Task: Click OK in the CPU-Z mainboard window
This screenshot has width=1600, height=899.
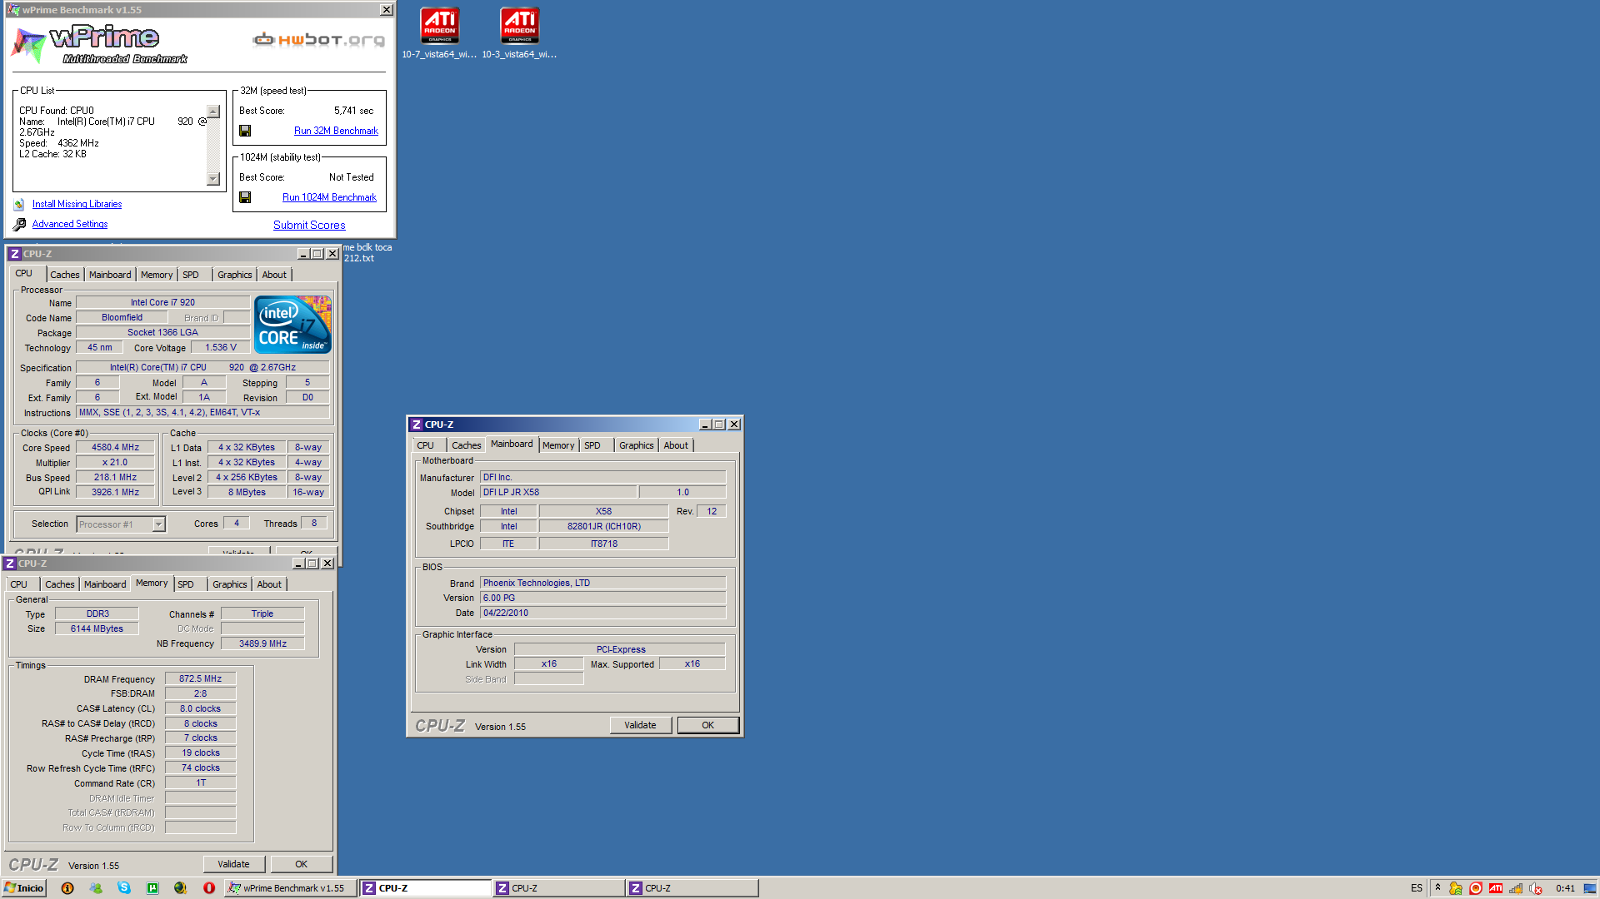Action: pos(708,725)
